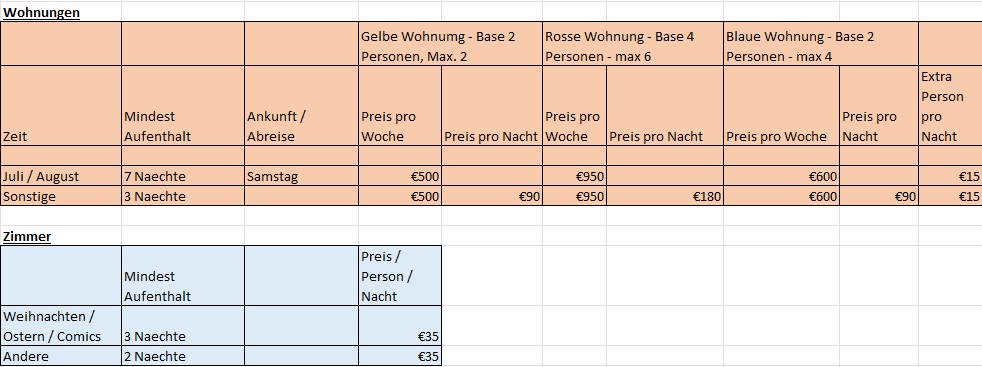The width and height of the screenshot is (982, 367).
Task: Select the Zimmer heading cell
Action: coord(61,236)
